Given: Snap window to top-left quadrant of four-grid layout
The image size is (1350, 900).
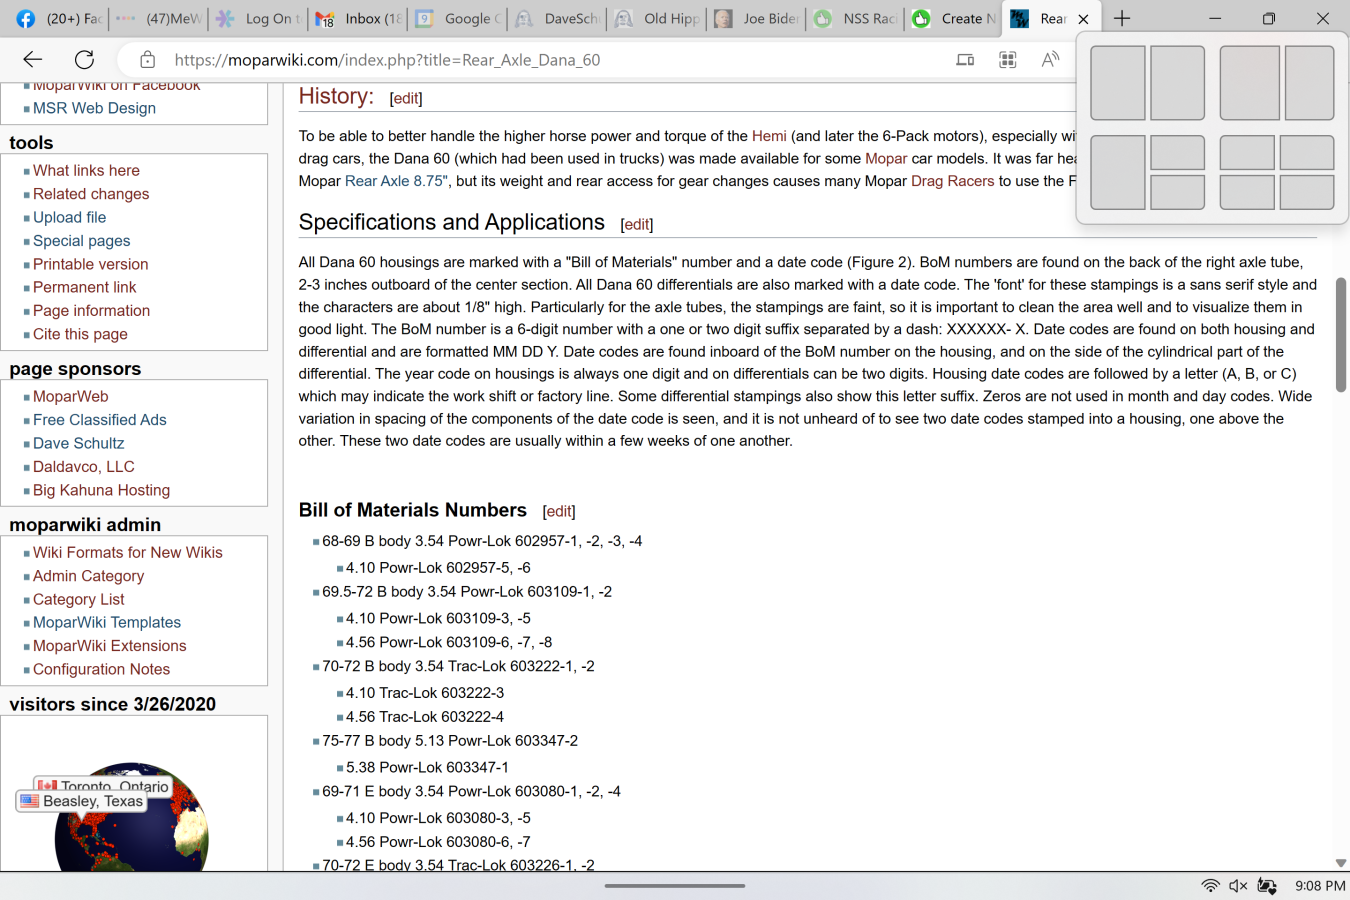Looking at the screenshot, I should click(1246, 153).
